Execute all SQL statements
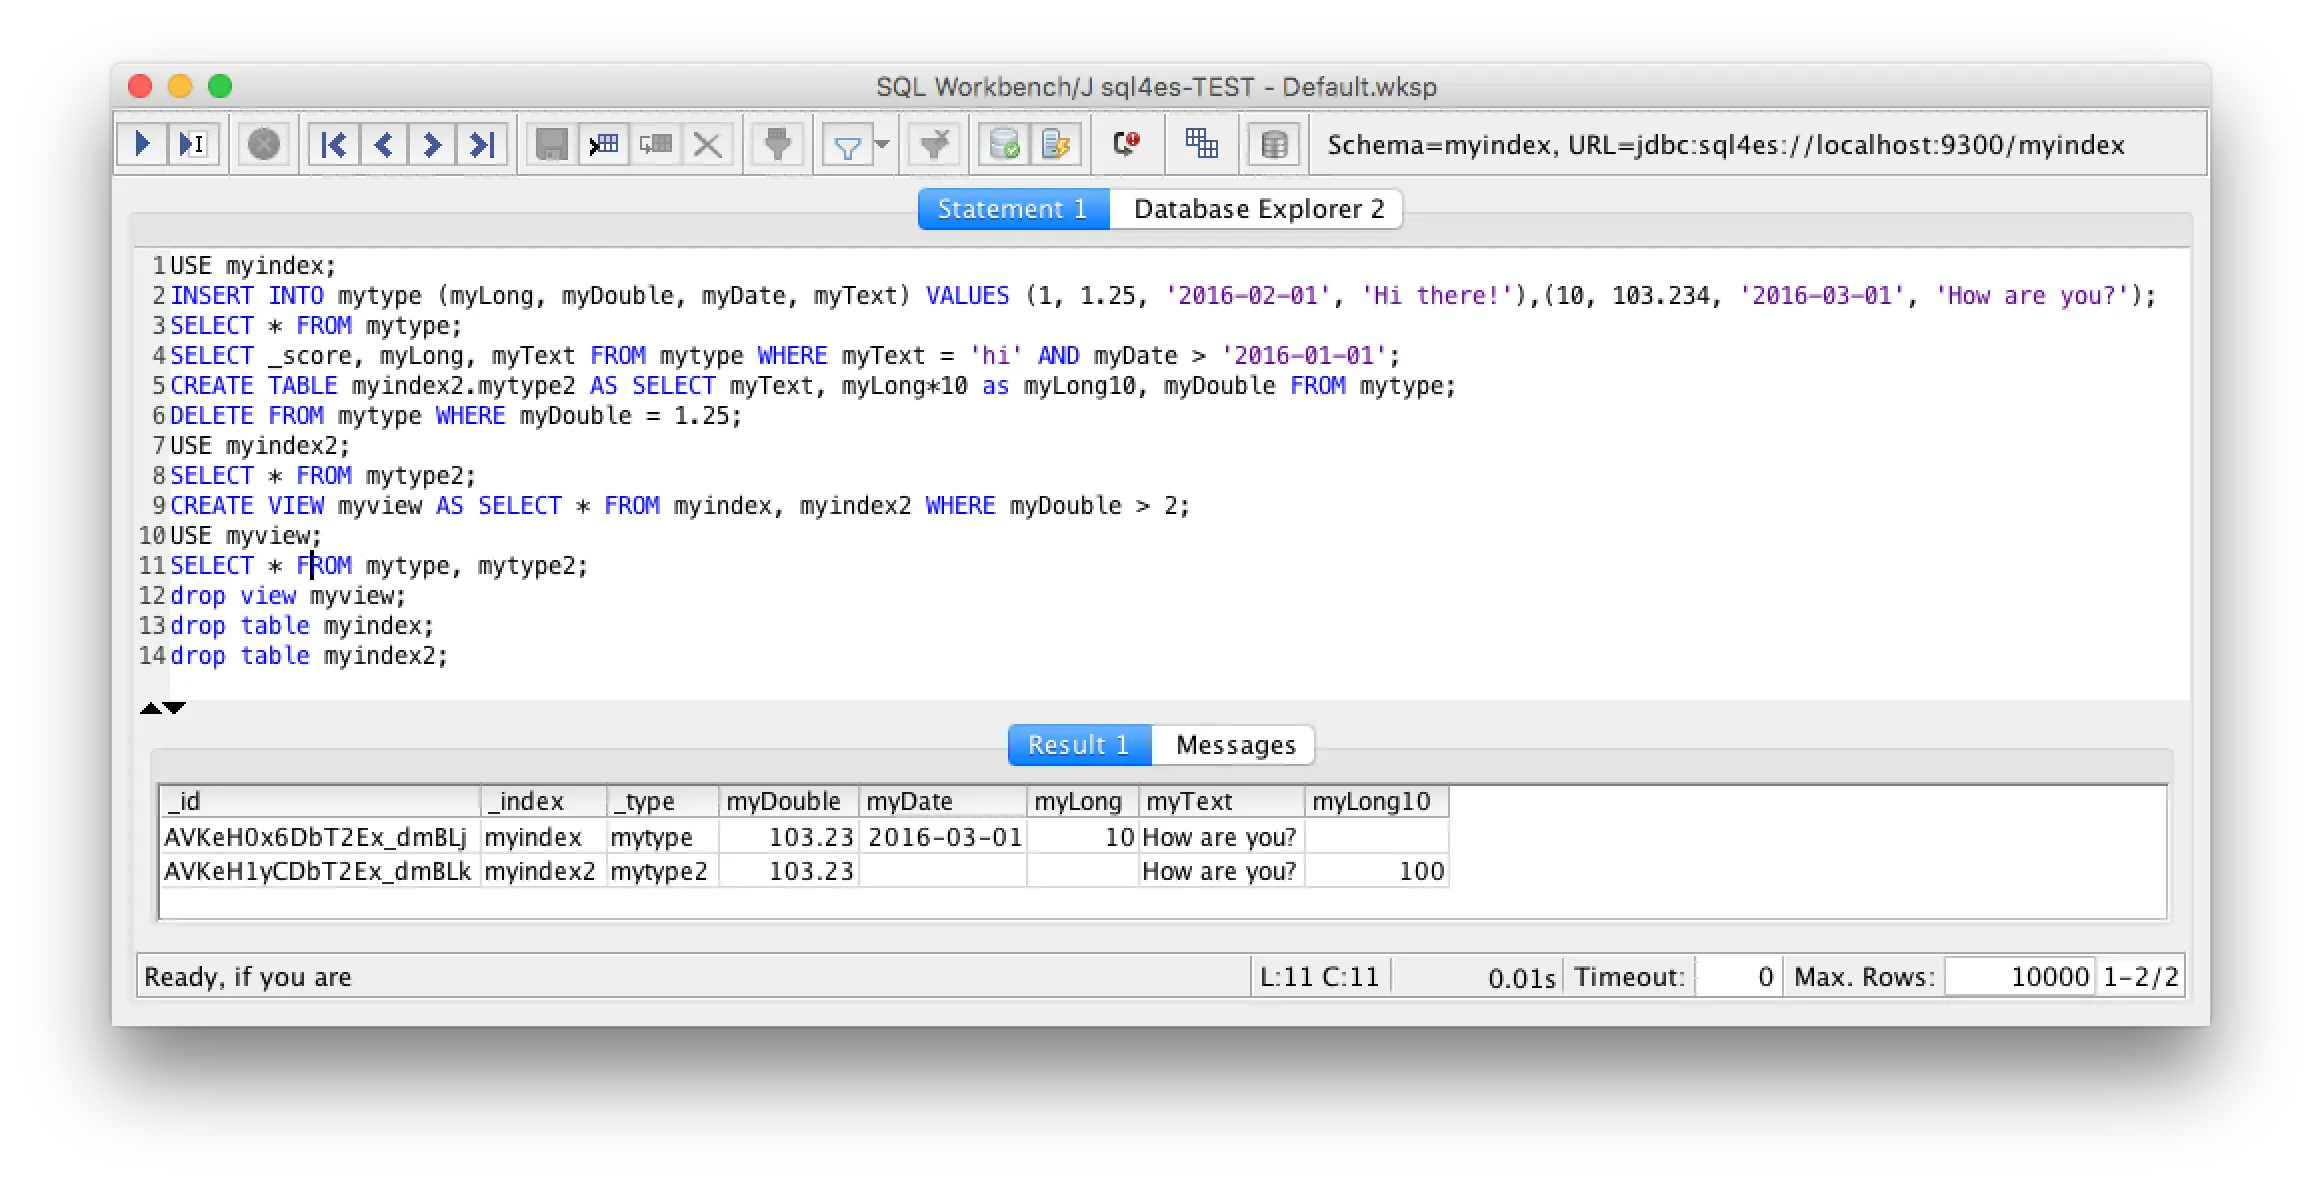This screenshot has height=1186, width=2322. tap(140, 143)
